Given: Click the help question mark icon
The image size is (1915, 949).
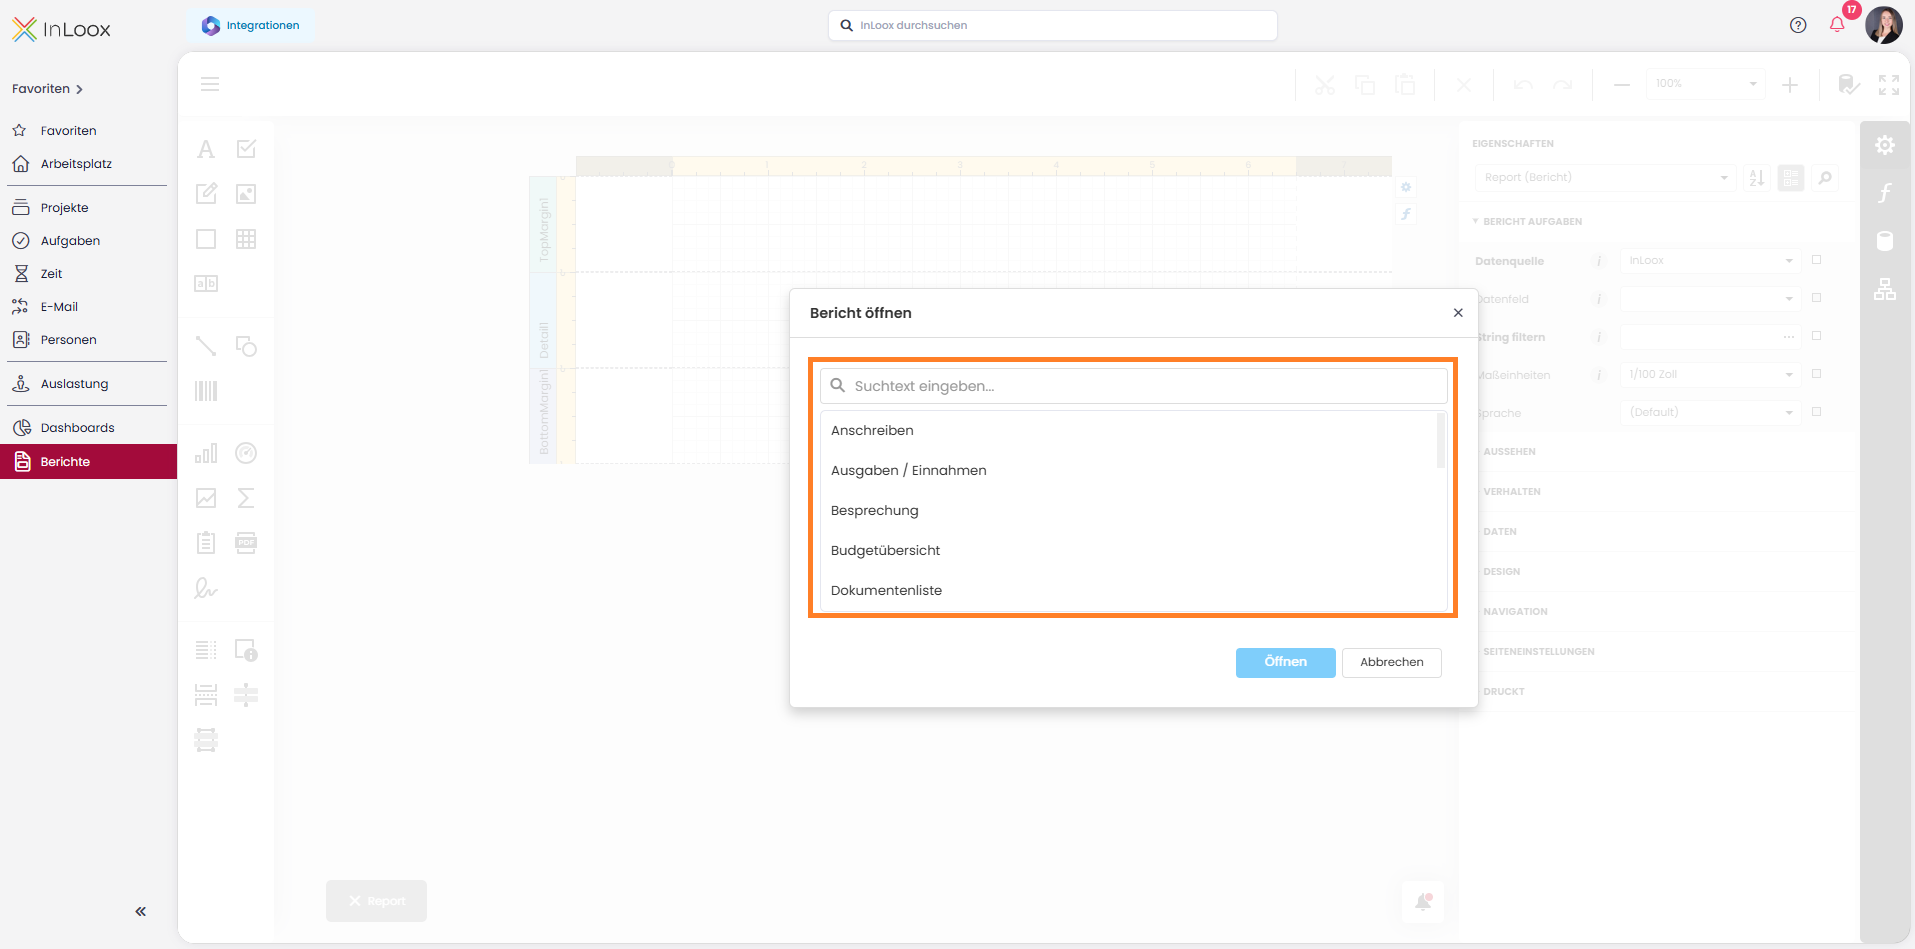Looking at the screenshot, I should 1798,25.
